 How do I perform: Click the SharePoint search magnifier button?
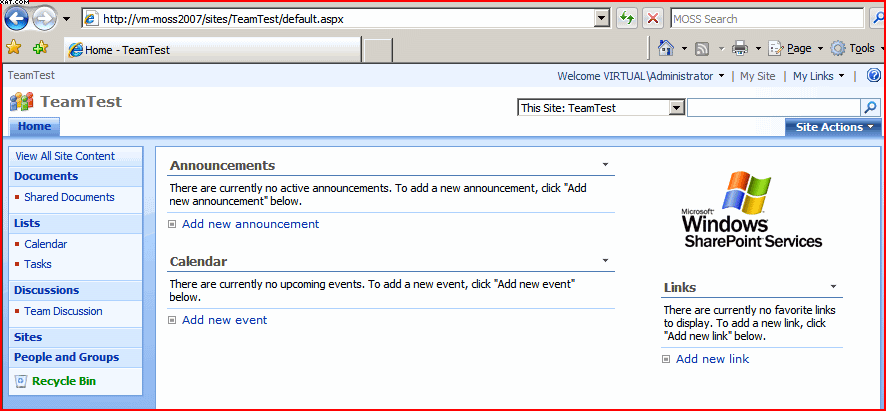pyautogui.click(x=871, y=108)
